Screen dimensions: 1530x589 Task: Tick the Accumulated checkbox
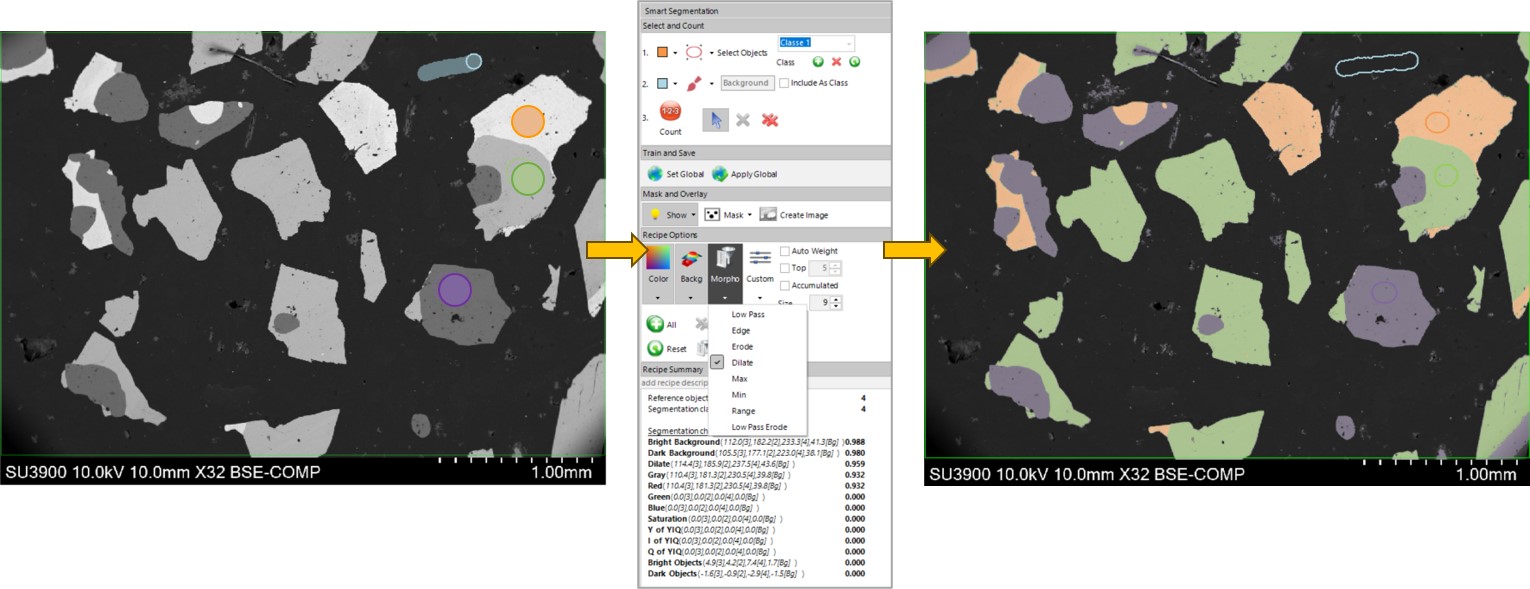[x=785, y=285]
